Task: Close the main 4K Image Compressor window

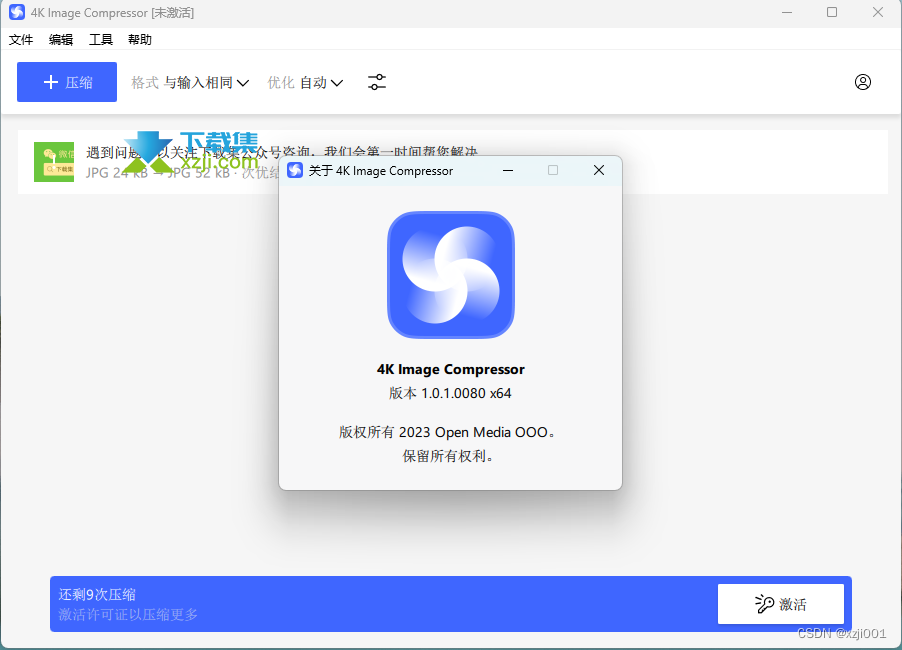Action: point(877,12)
